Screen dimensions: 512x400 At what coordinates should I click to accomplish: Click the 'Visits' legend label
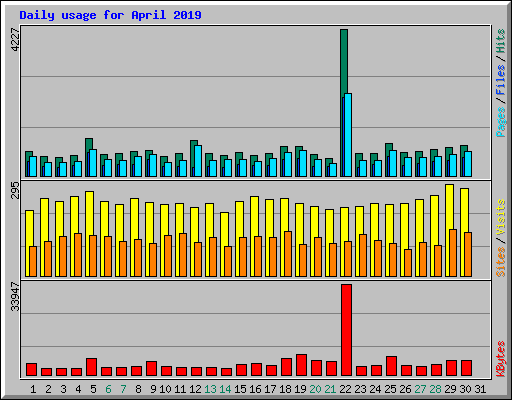coord(501,217)
